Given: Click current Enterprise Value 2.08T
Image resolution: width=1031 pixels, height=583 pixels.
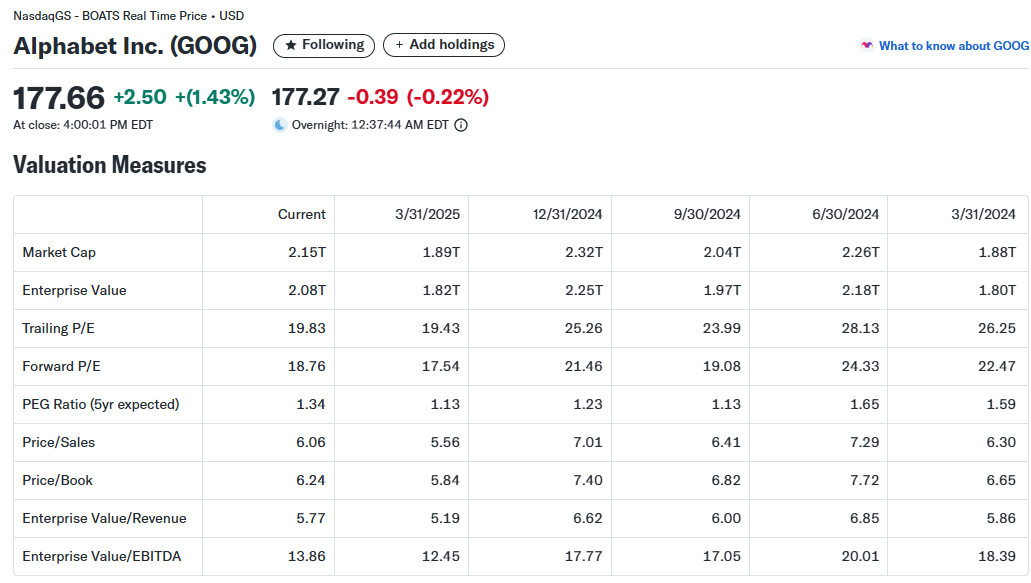Looking at the screenshot, I should tap(306, 291).
